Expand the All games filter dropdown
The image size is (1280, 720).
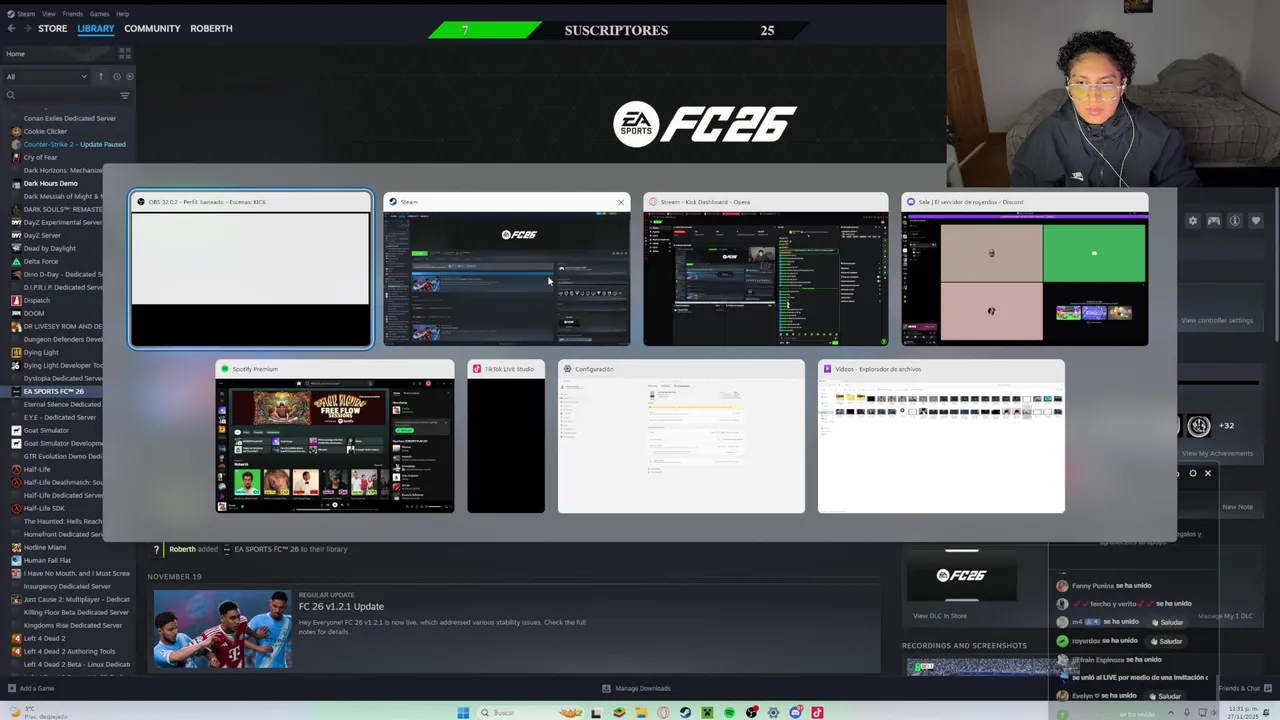coord(46,76)
